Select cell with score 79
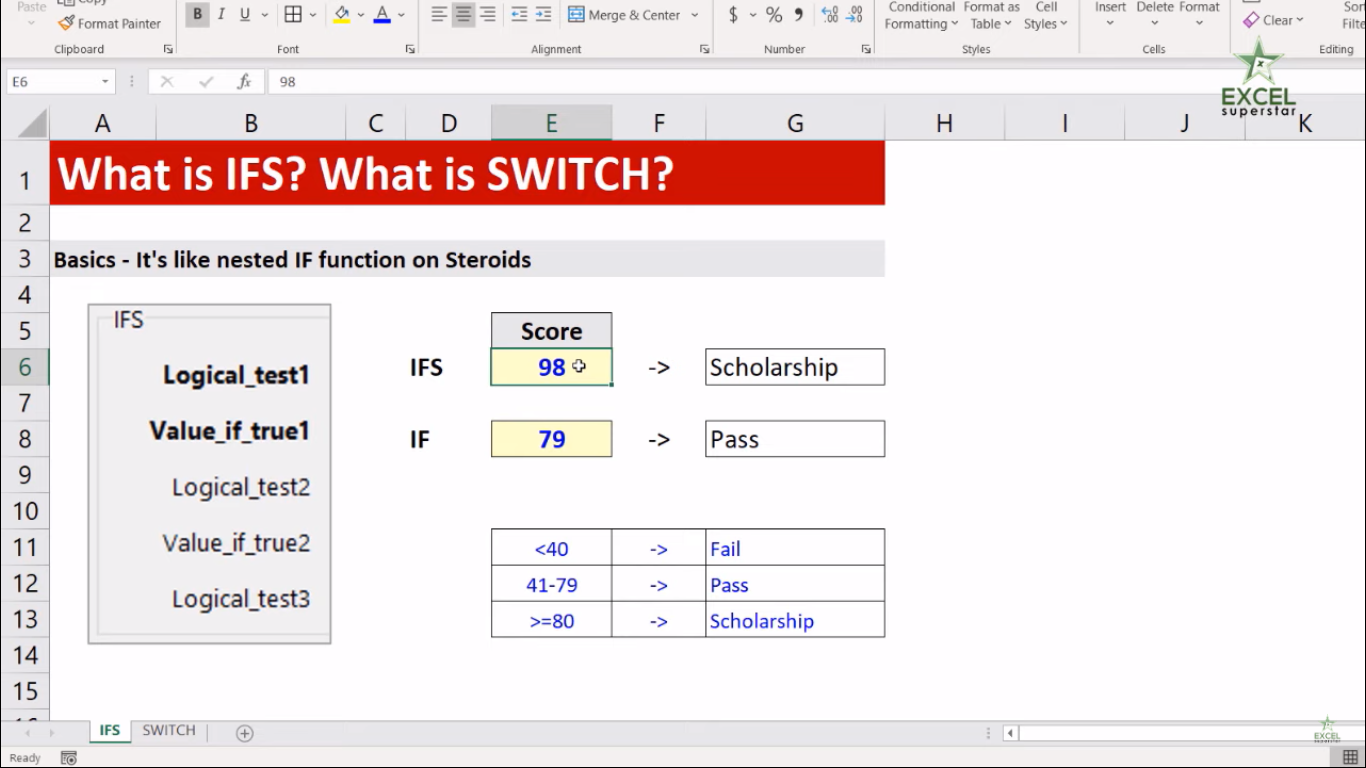Screen dimensions: 1366x768 click(551, 439)
